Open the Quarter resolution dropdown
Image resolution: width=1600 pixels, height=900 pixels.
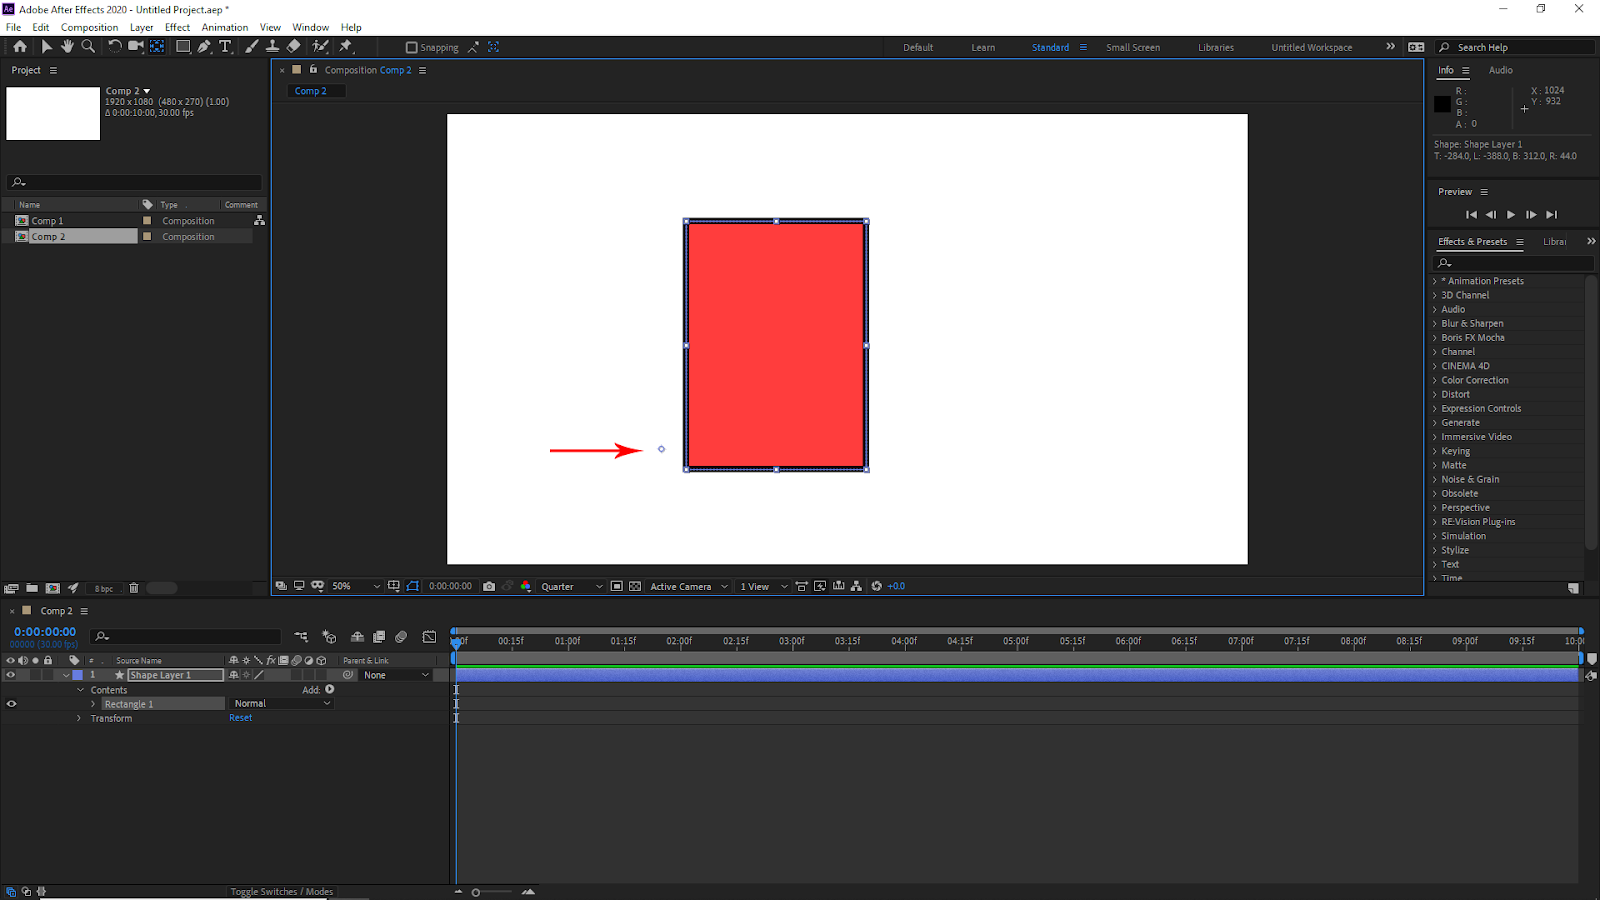[x=571, y=587]
